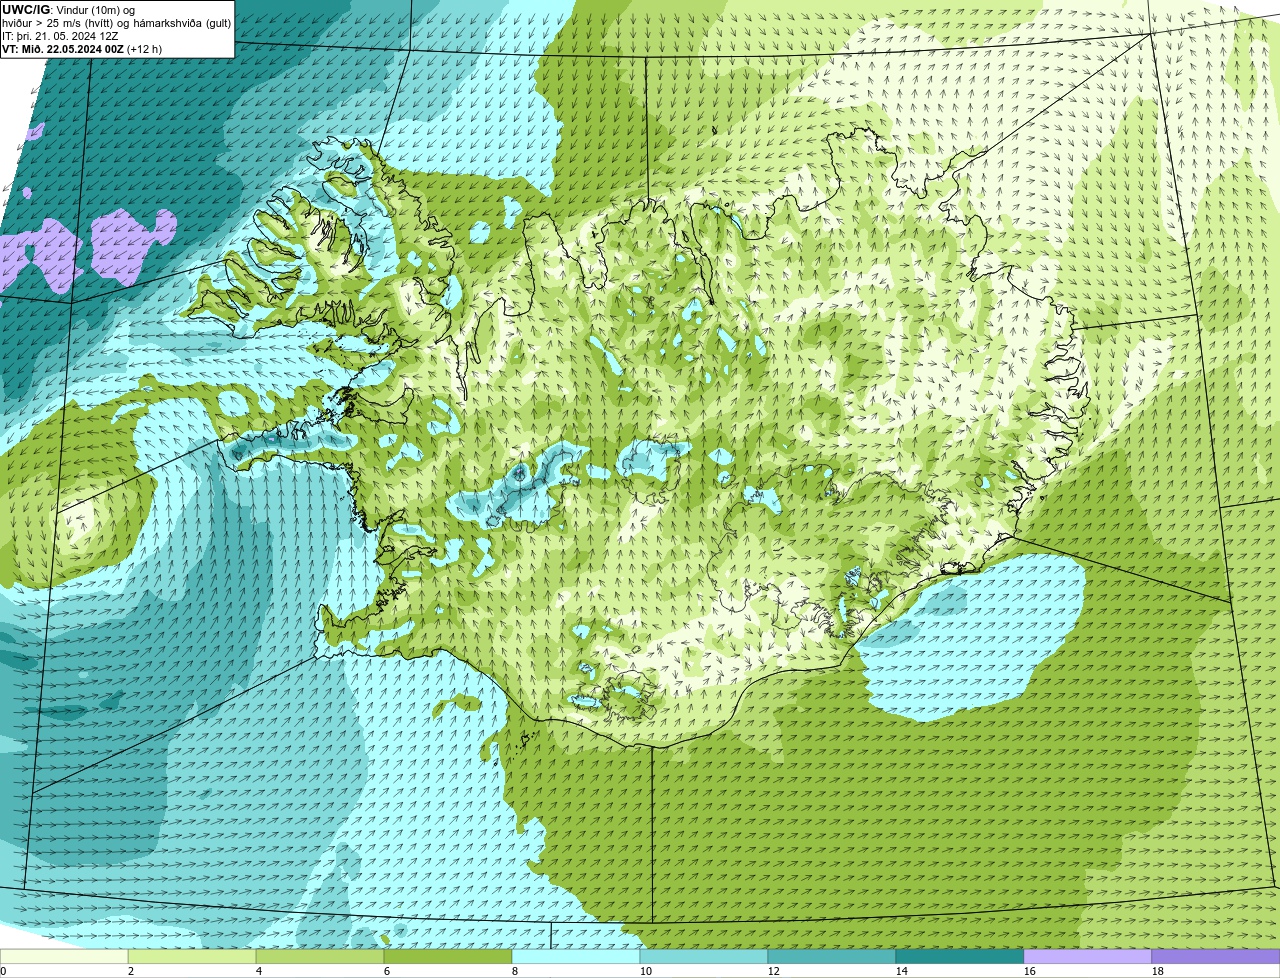Click the 16–18 m/s light purple legend swatch

point(1088,956)
